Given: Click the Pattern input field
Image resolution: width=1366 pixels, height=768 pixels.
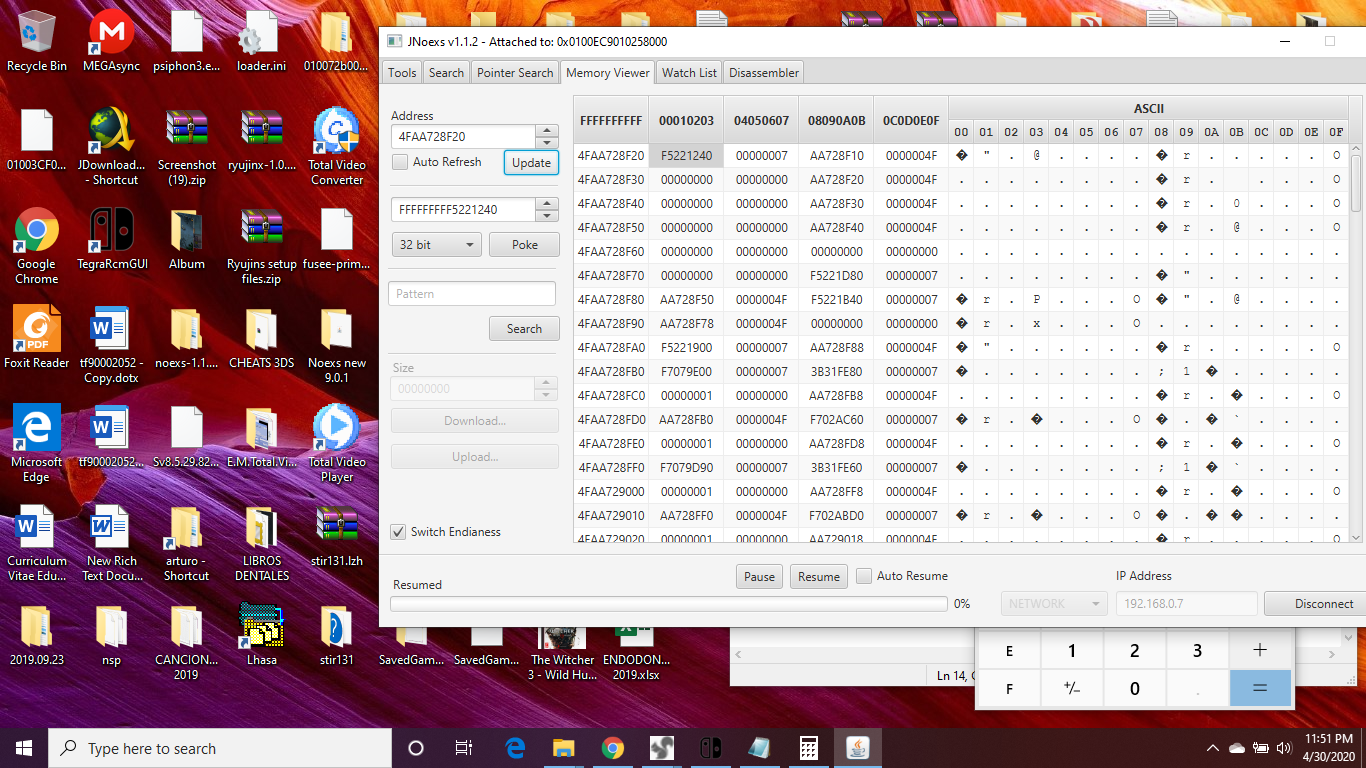Looking at the screenshot, I should tap(472, 294).
